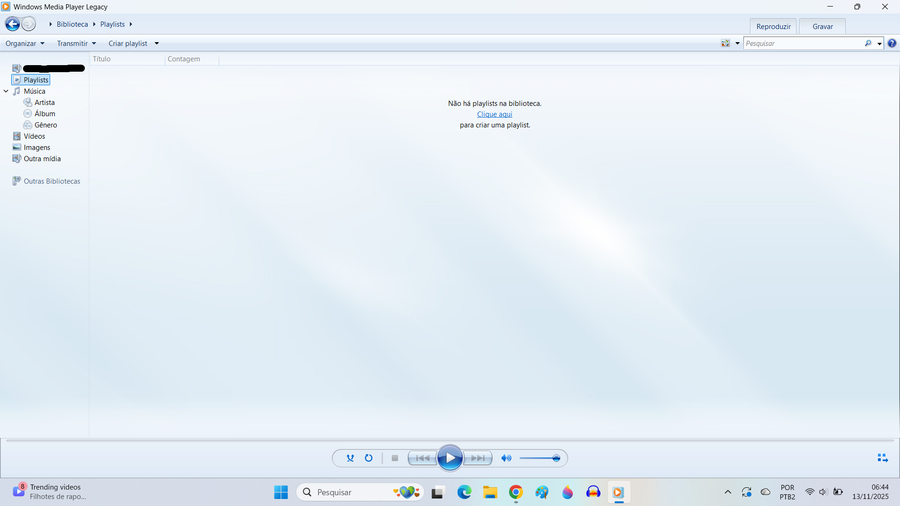Screen dimensions: 900x506
Task: Skip to previous track
Action: click(x=422, y=458)
